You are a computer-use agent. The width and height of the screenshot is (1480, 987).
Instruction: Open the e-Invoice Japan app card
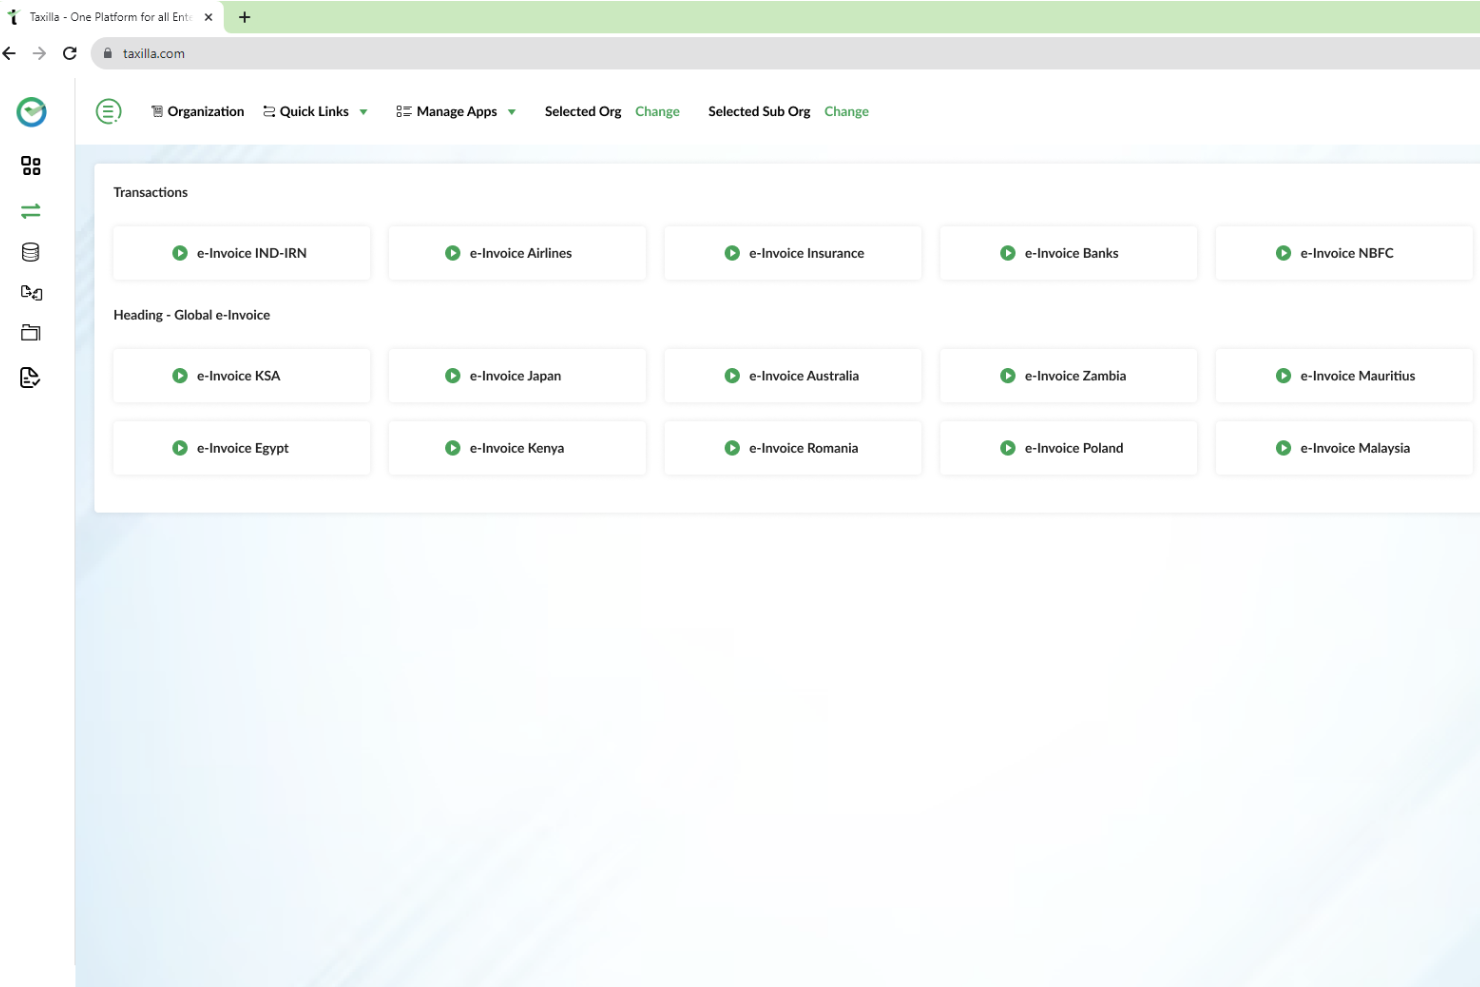tap(516, 375)
